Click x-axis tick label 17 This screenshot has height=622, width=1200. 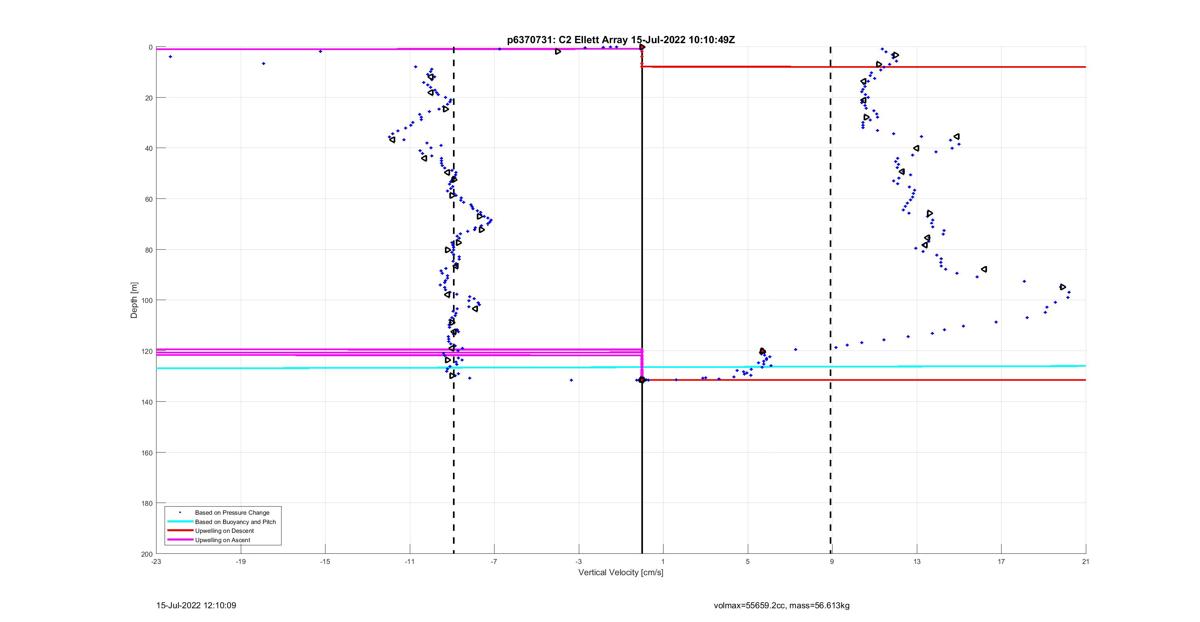tap(1001, 562)
